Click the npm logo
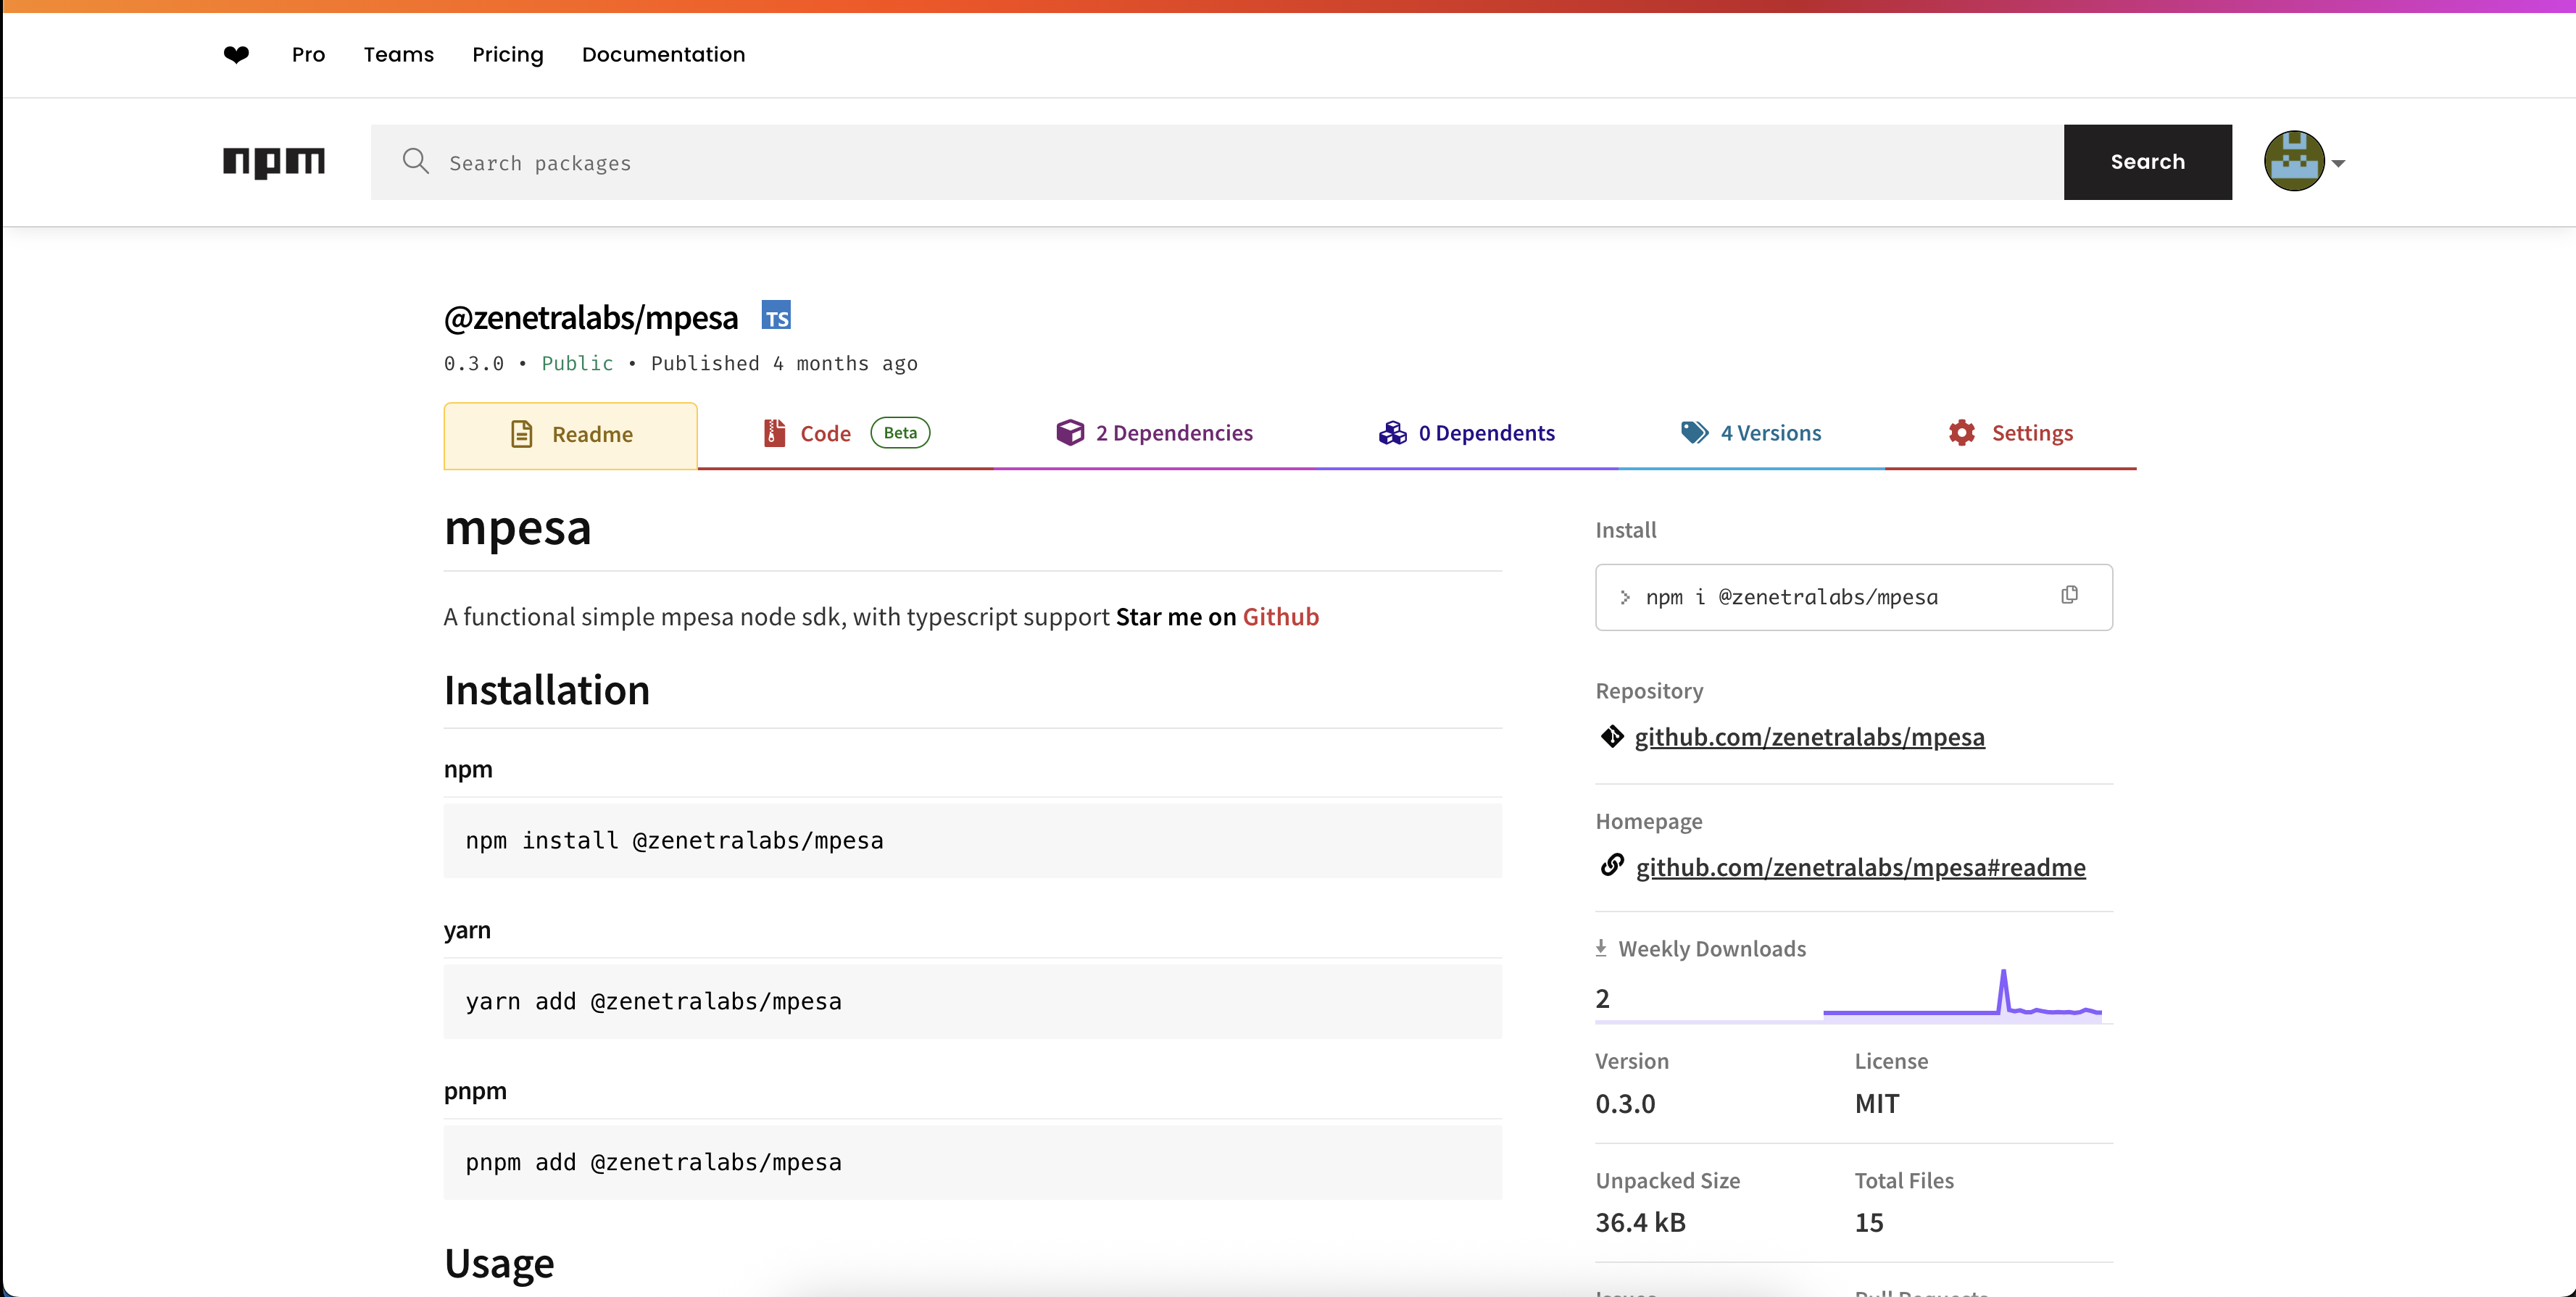The image size is (2576, 1297). (274, 162)
